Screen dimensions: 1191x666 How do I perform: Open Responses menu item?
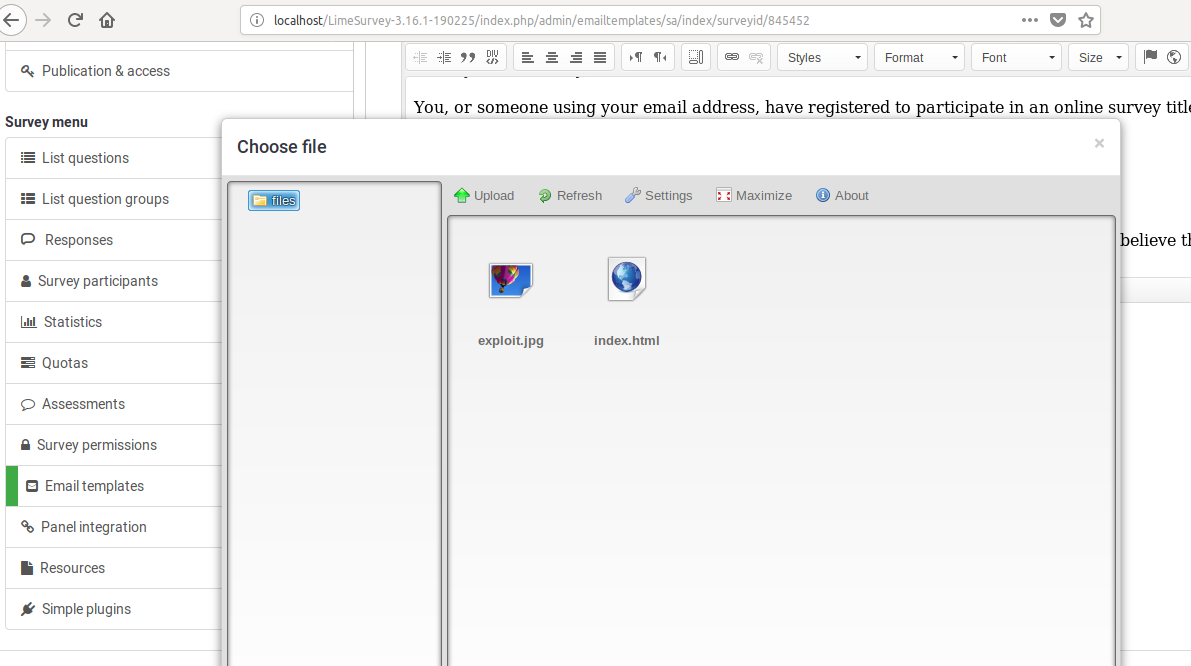click(114, 240)
